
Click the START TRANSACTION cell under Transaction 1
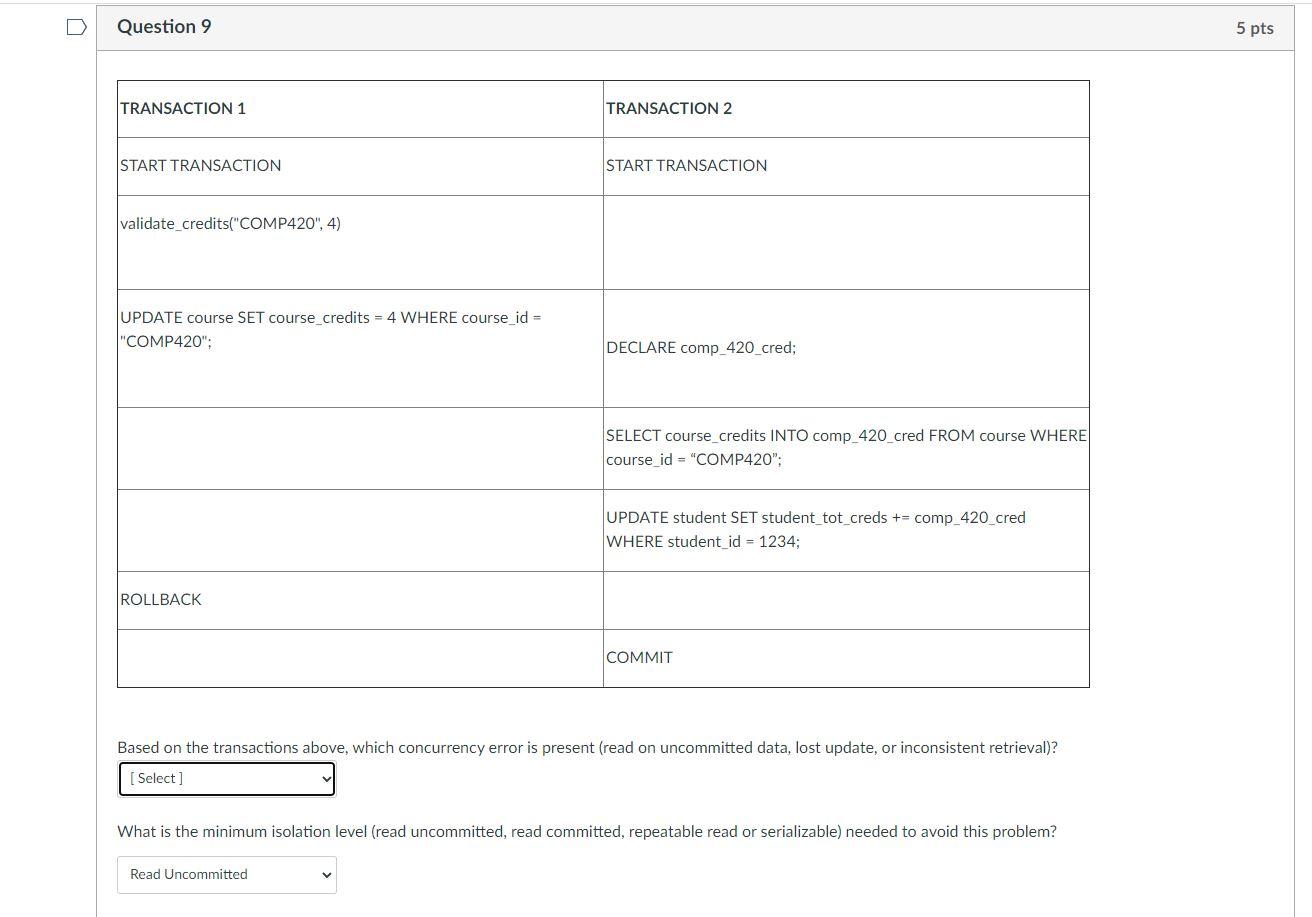pos(200,165)
